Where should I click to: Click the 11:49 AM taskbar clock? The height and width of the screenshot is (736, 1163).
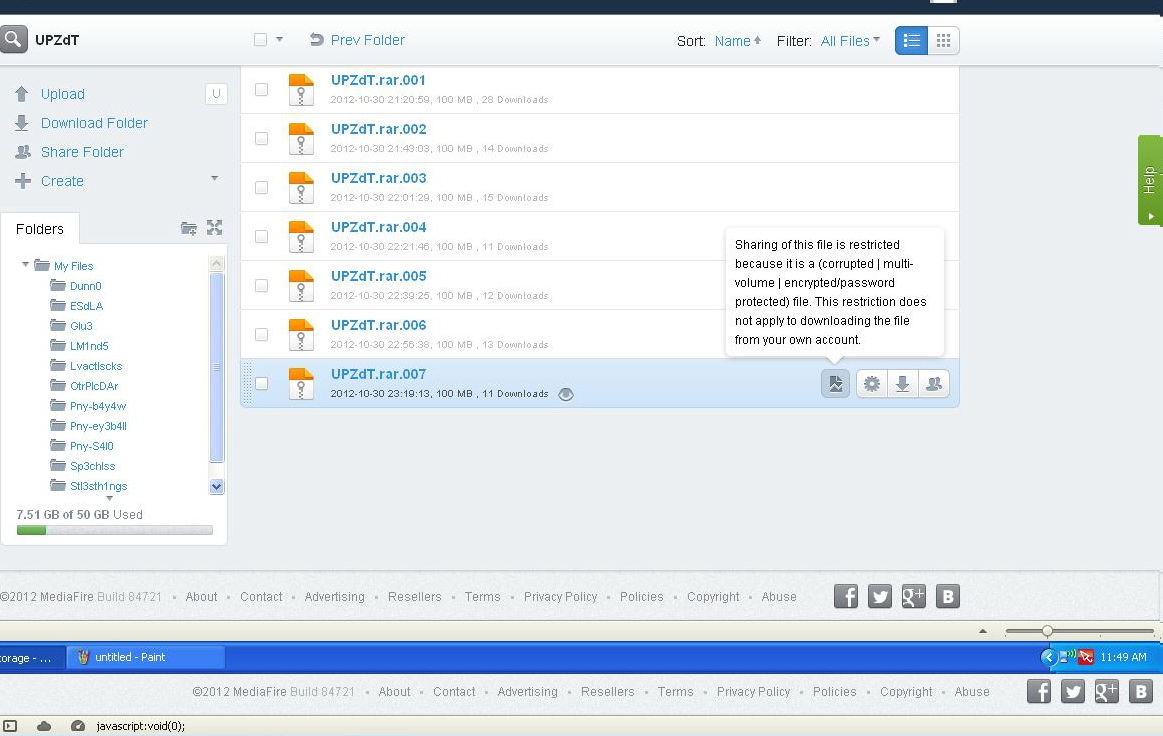tap(1123, 657)
